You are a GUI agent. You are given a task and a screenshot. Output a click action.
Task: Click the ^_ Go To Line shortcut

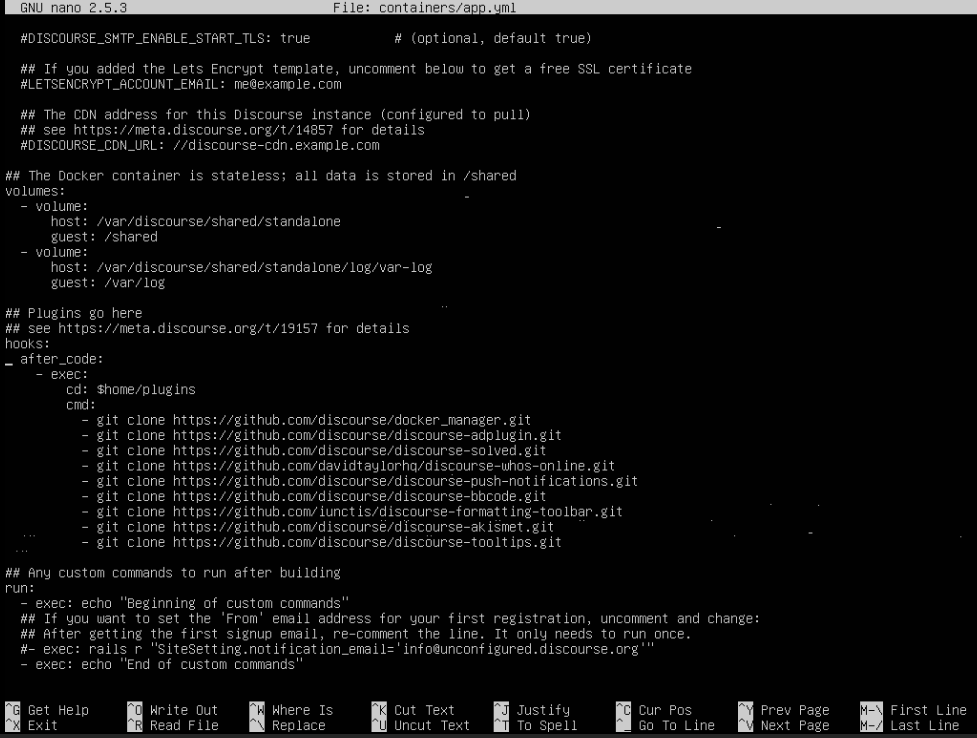(x=665, y=726)
